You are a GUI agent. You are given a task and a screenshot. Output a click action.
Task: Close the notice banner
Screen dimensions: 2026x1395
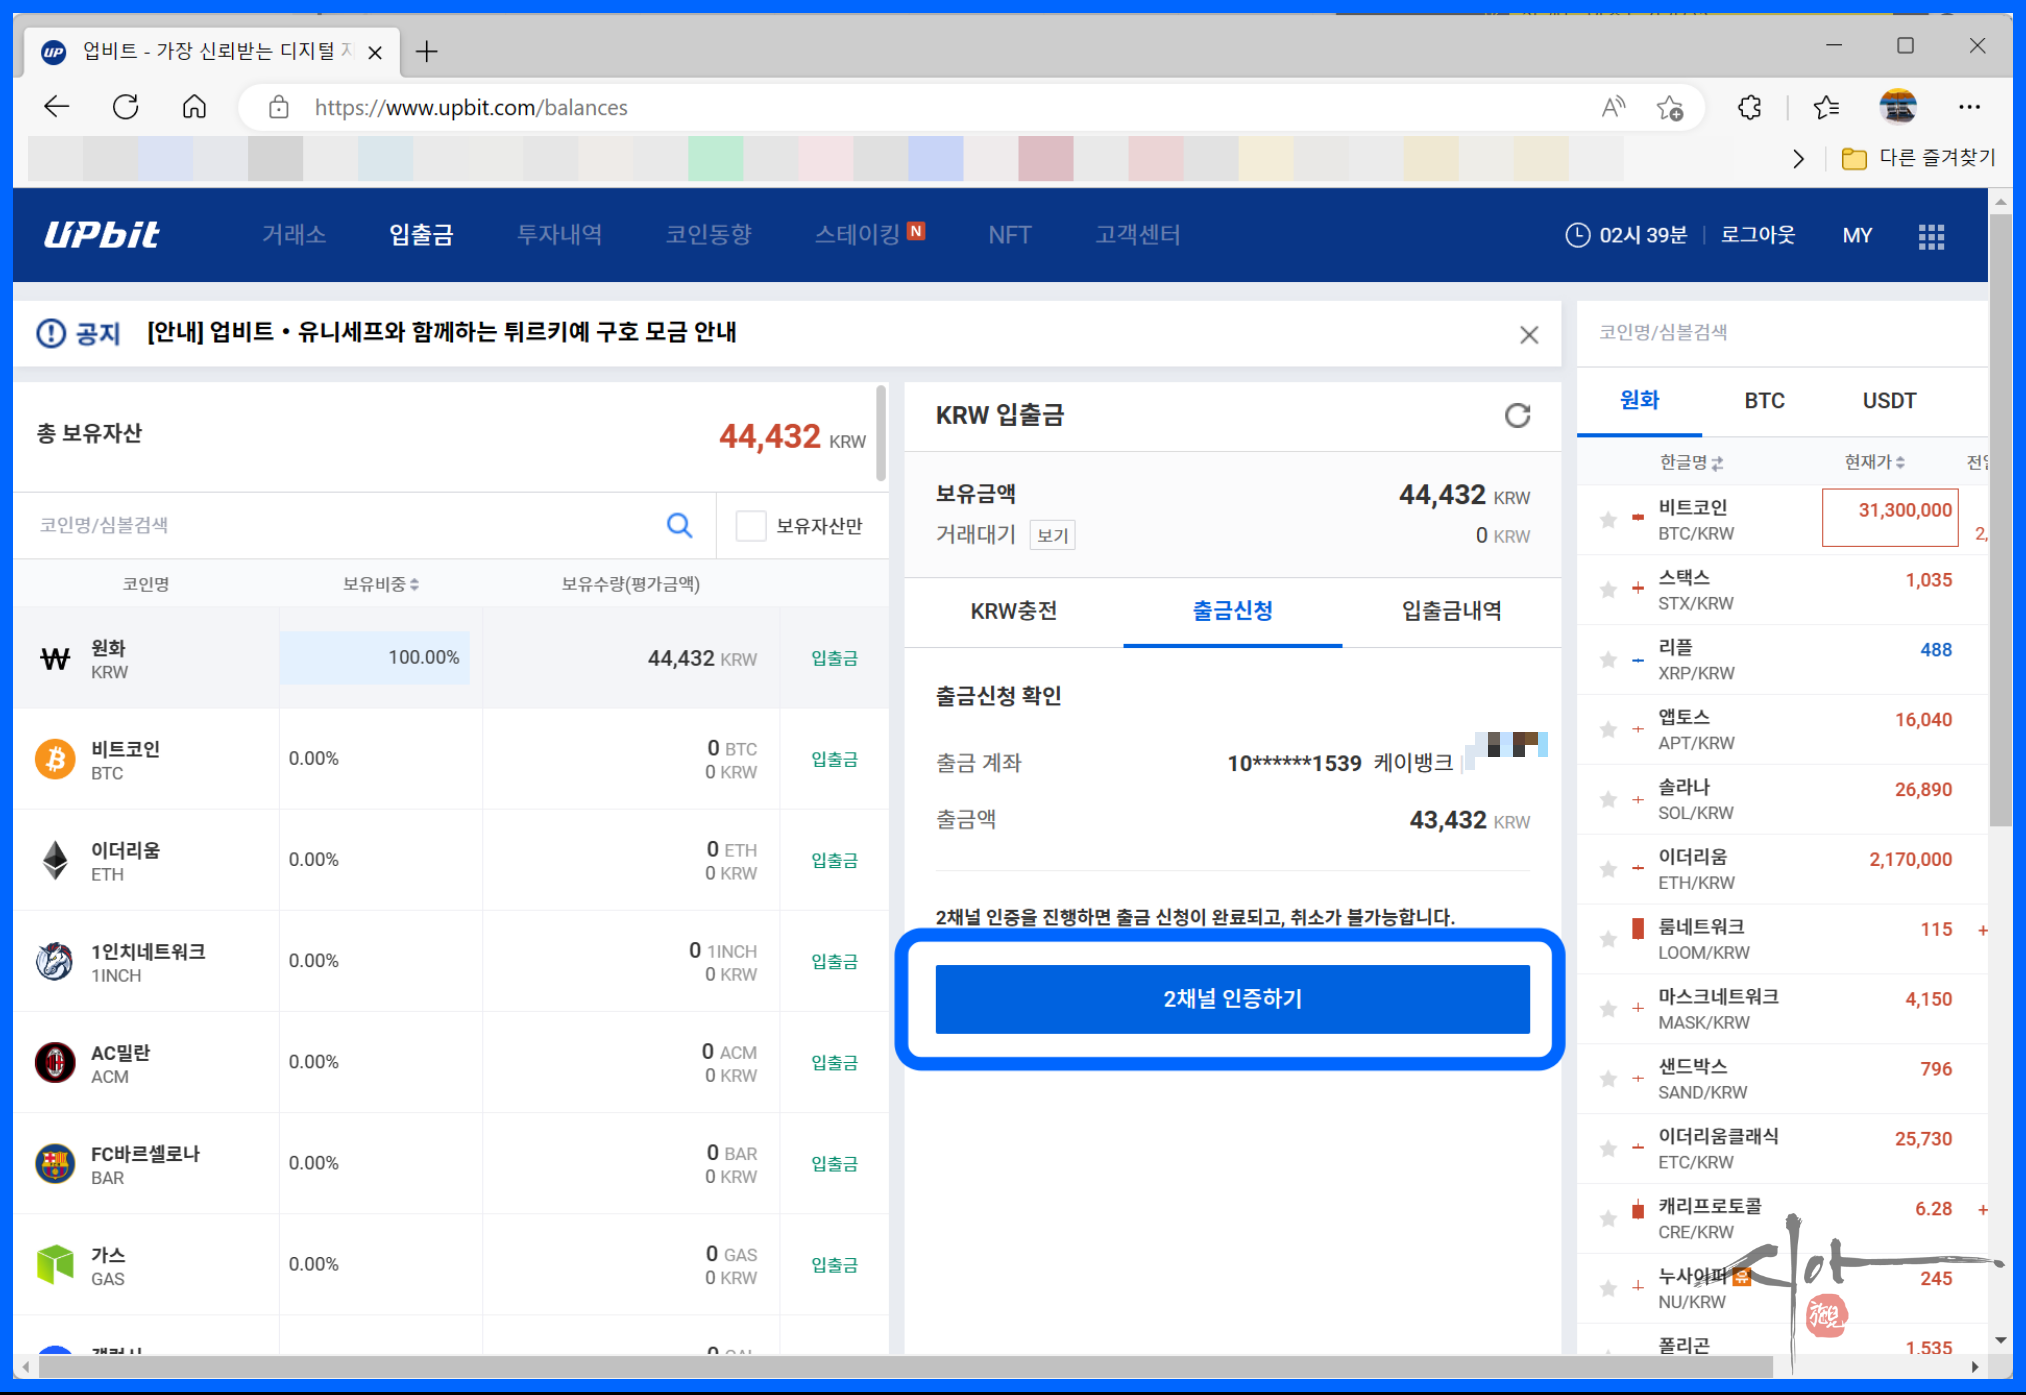click(1528, 335)
